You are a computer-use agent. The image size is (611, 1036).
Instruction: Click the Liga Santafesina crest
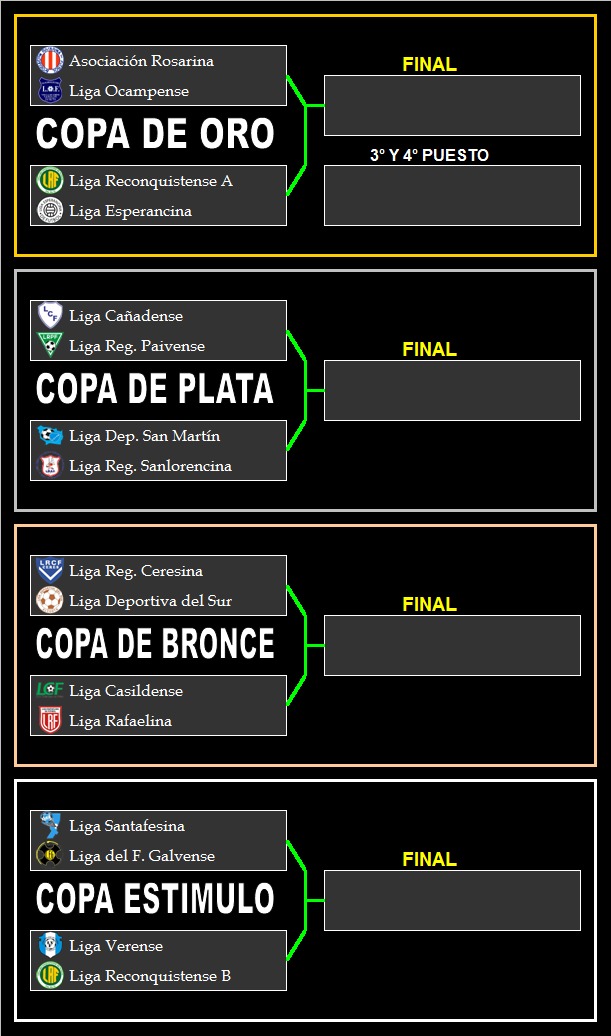pos(50,826)
